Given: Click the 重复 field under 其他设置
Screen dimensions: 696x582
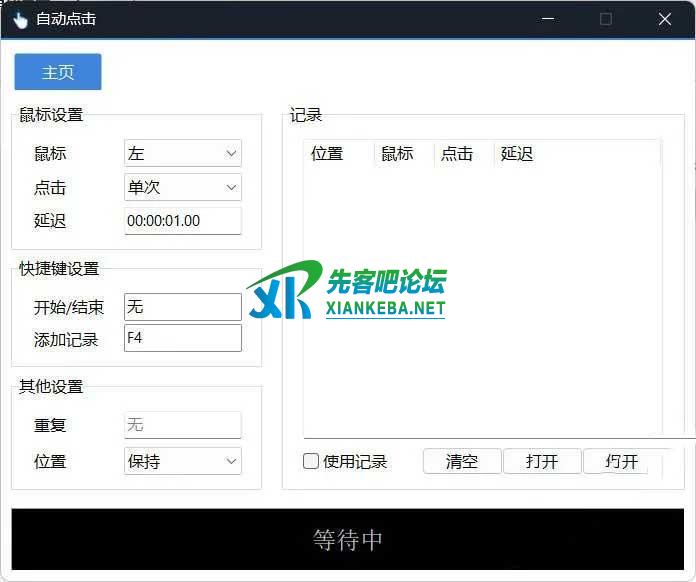Looking at the screenshot, I should coord(183,425).
